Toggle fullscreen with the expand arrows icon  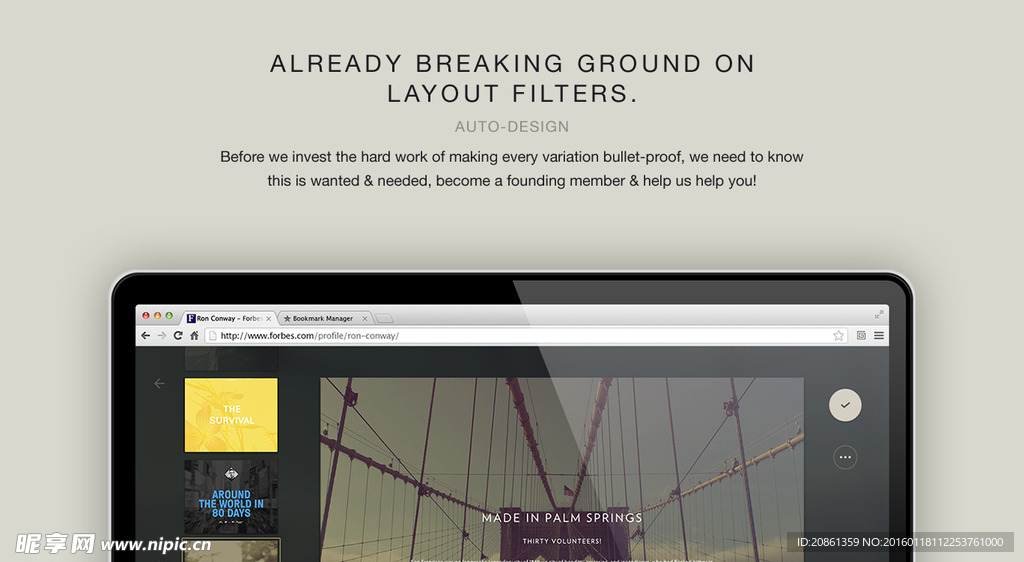point(879,315)
